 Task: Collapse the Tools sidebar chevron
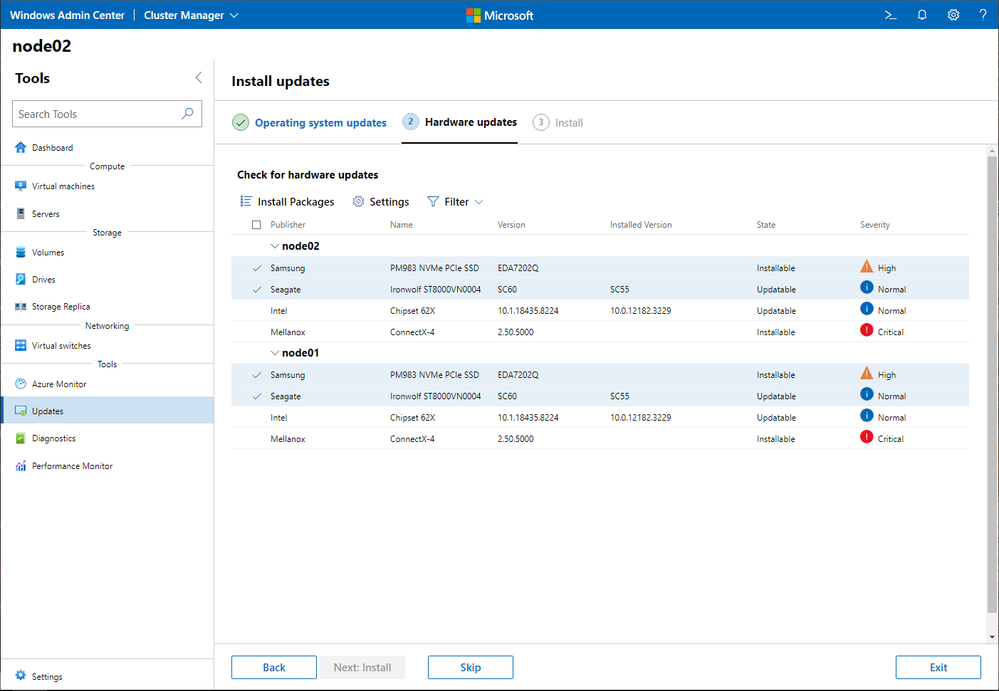pyautogui.click(x=198, y=78)
